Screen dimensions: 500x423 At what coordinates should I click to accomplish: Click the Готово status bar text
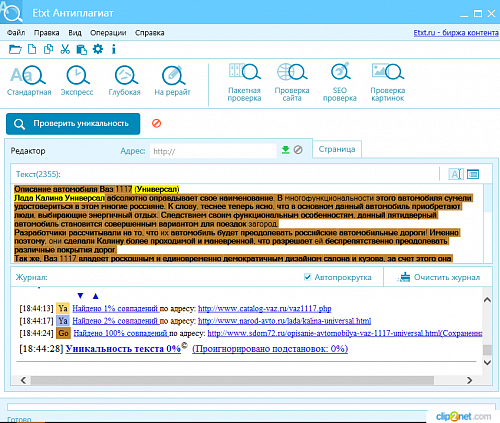coord(19,419)
